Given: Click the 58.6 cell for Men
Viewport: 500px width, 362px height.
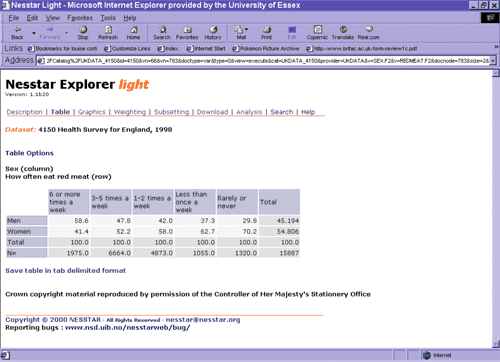Looking at the screenshot, I should pos(69,221).
